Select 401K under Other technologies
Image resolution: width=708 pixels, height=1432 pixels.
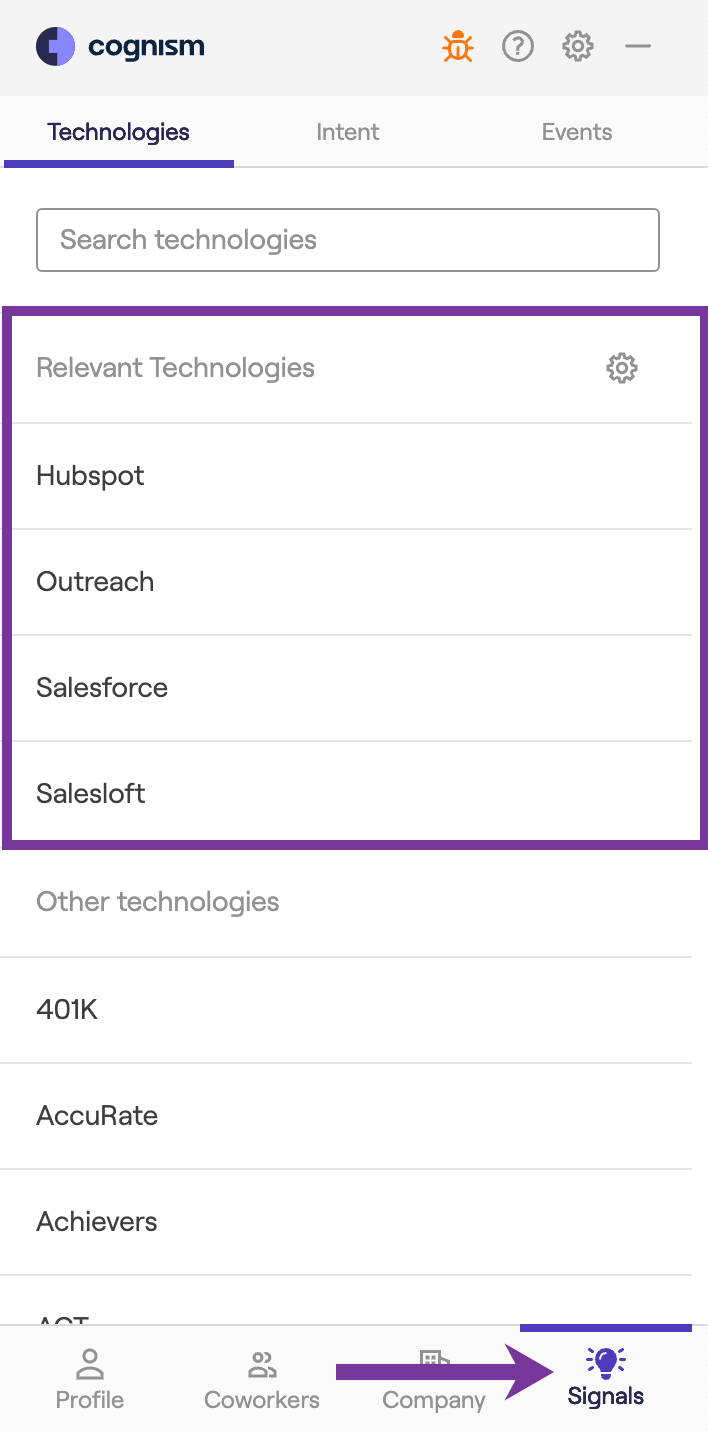pos(67,1009)
